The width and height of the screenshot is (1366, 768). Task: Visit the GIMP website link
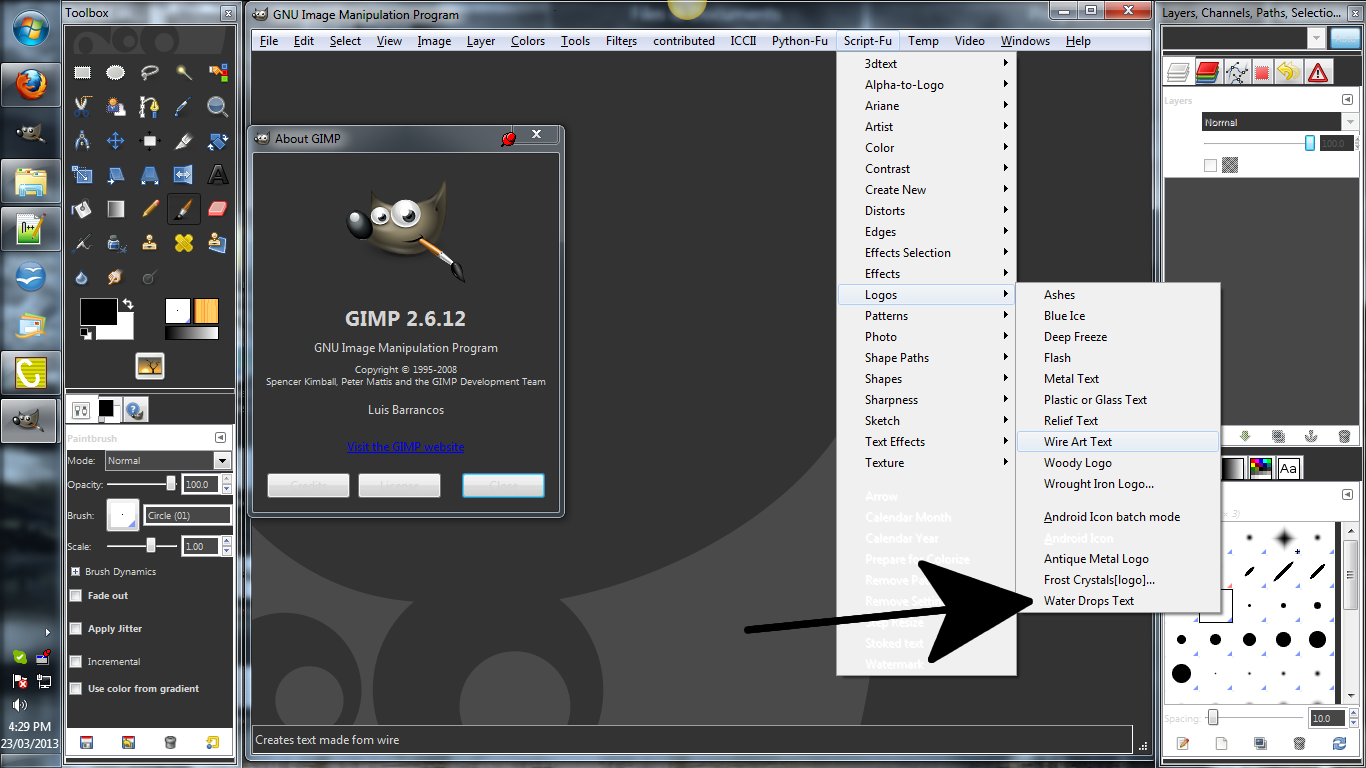(405, 447)
